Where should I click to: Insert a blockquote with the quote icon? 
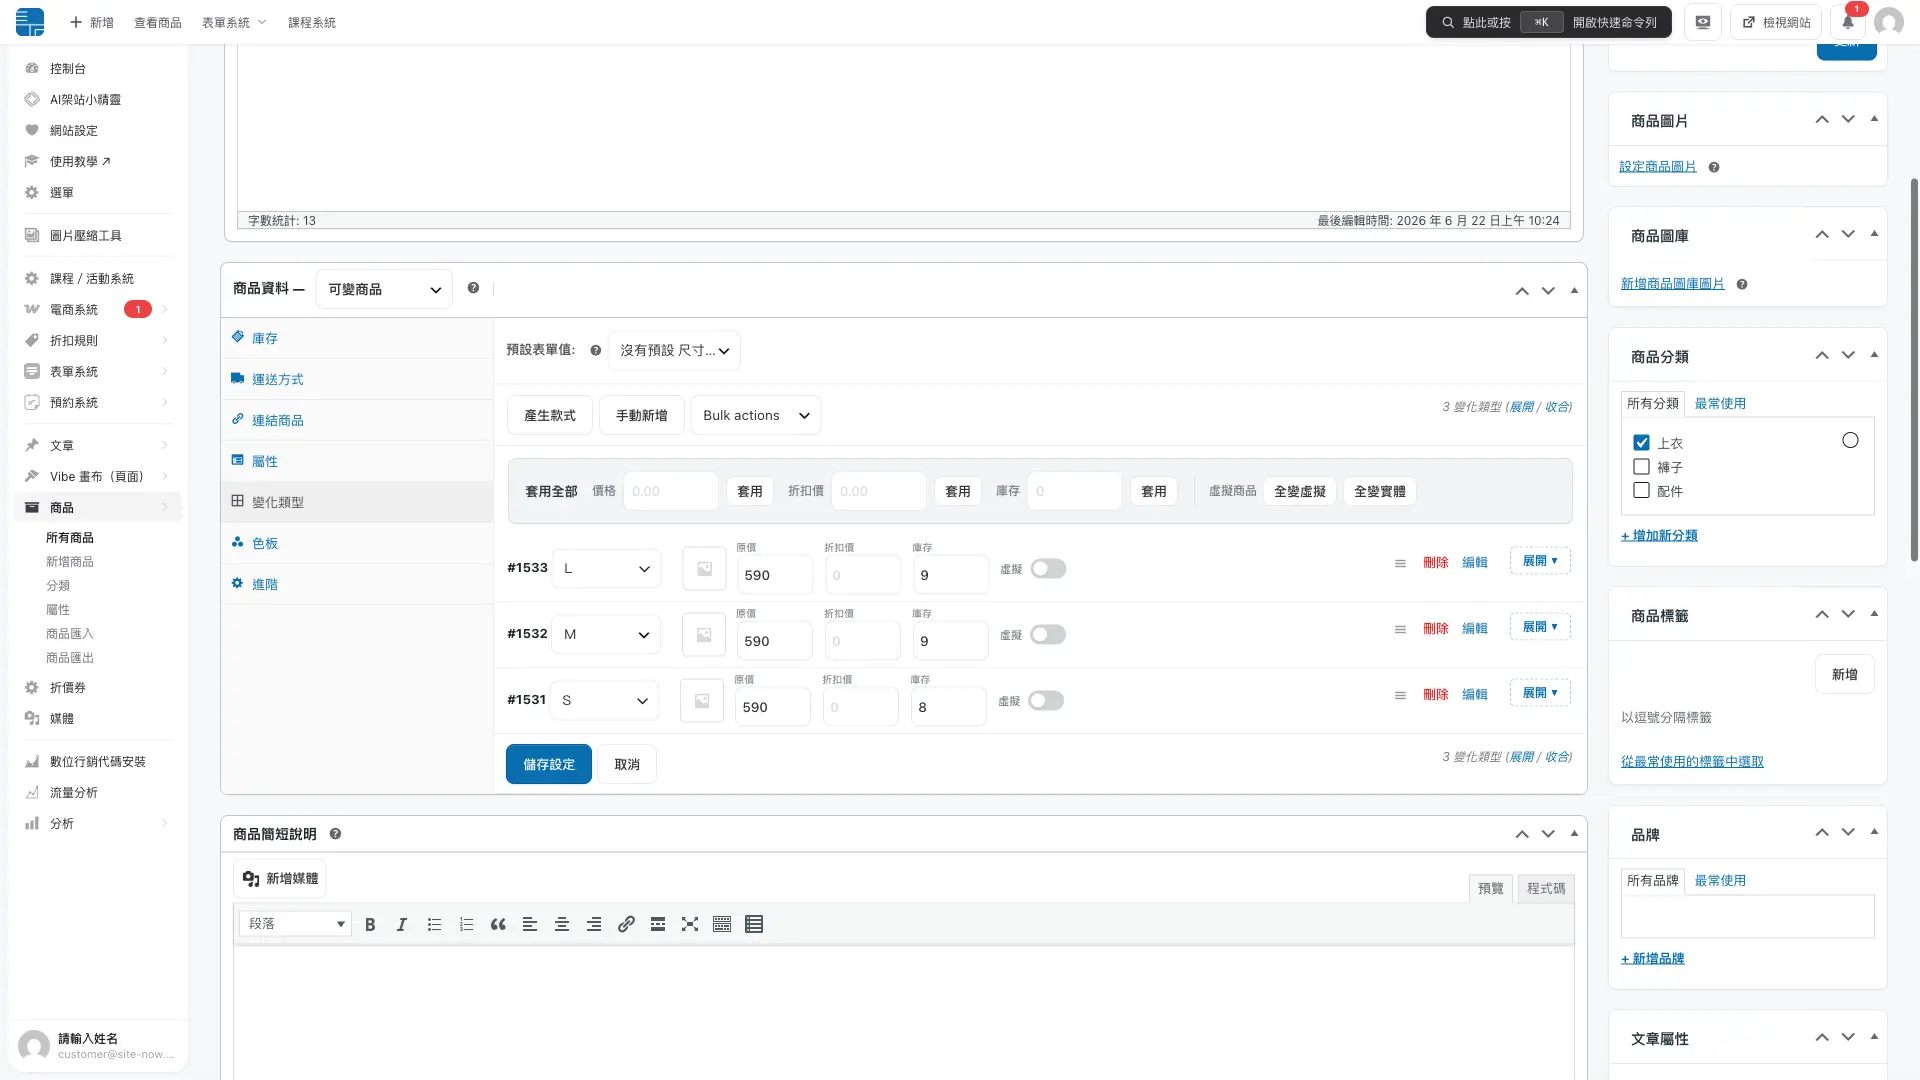click(498, 925)
